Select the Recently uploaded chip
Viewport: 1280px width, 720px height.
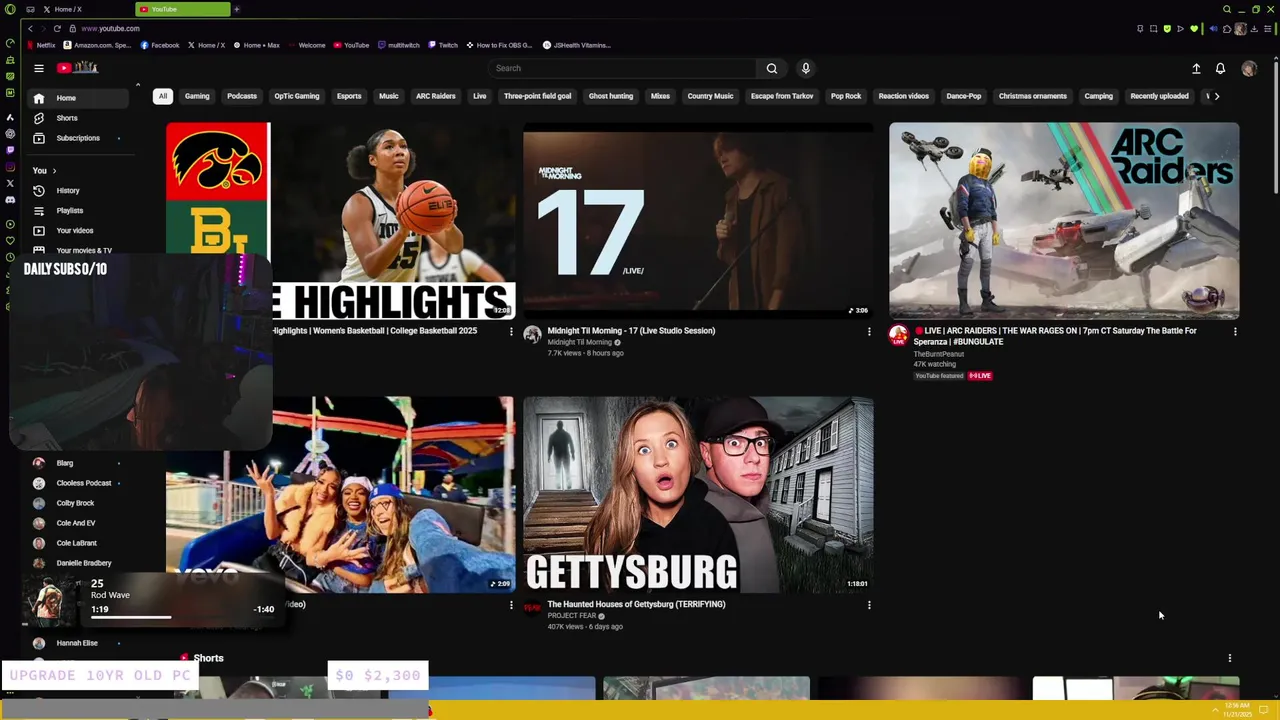(1159, 96)
